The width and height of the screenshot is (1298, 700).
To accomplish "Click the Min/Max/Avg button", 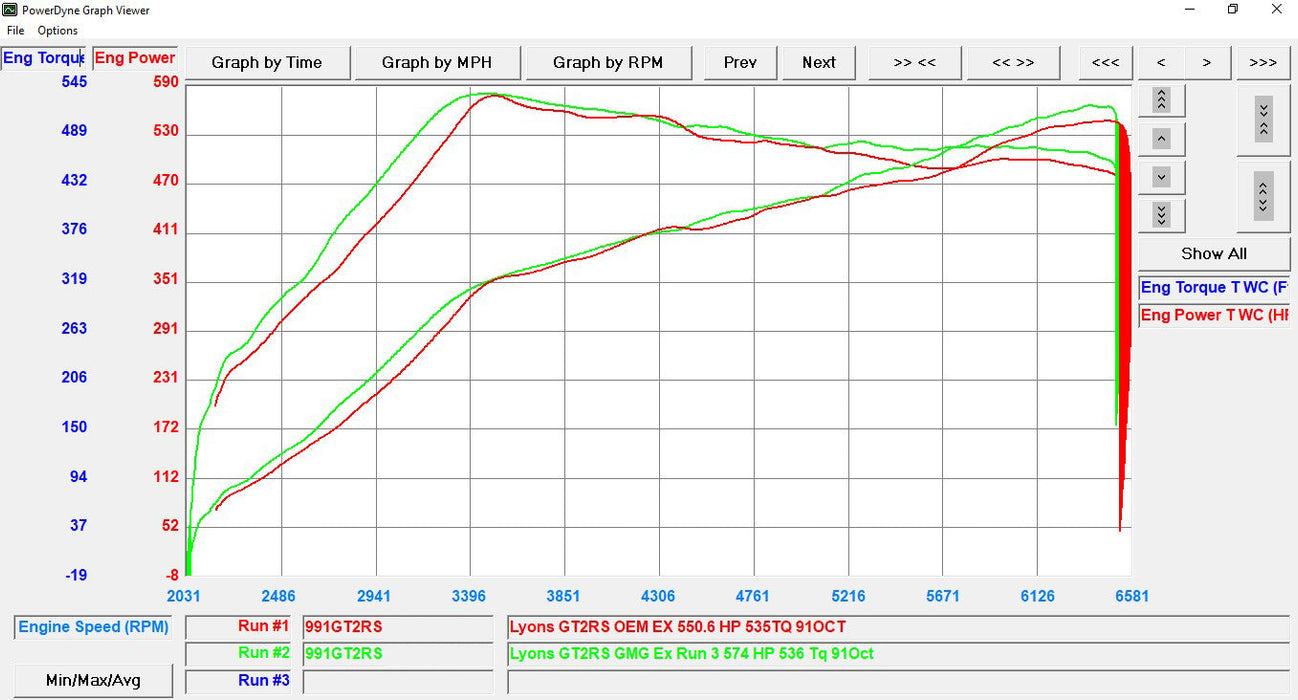I will click(93, 681).
